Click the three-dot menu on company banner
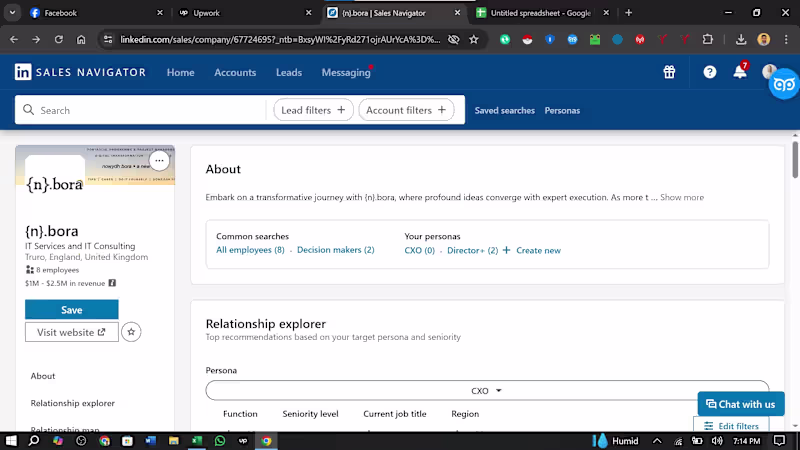This screenshot has width=800, height=450. [159, 161]
